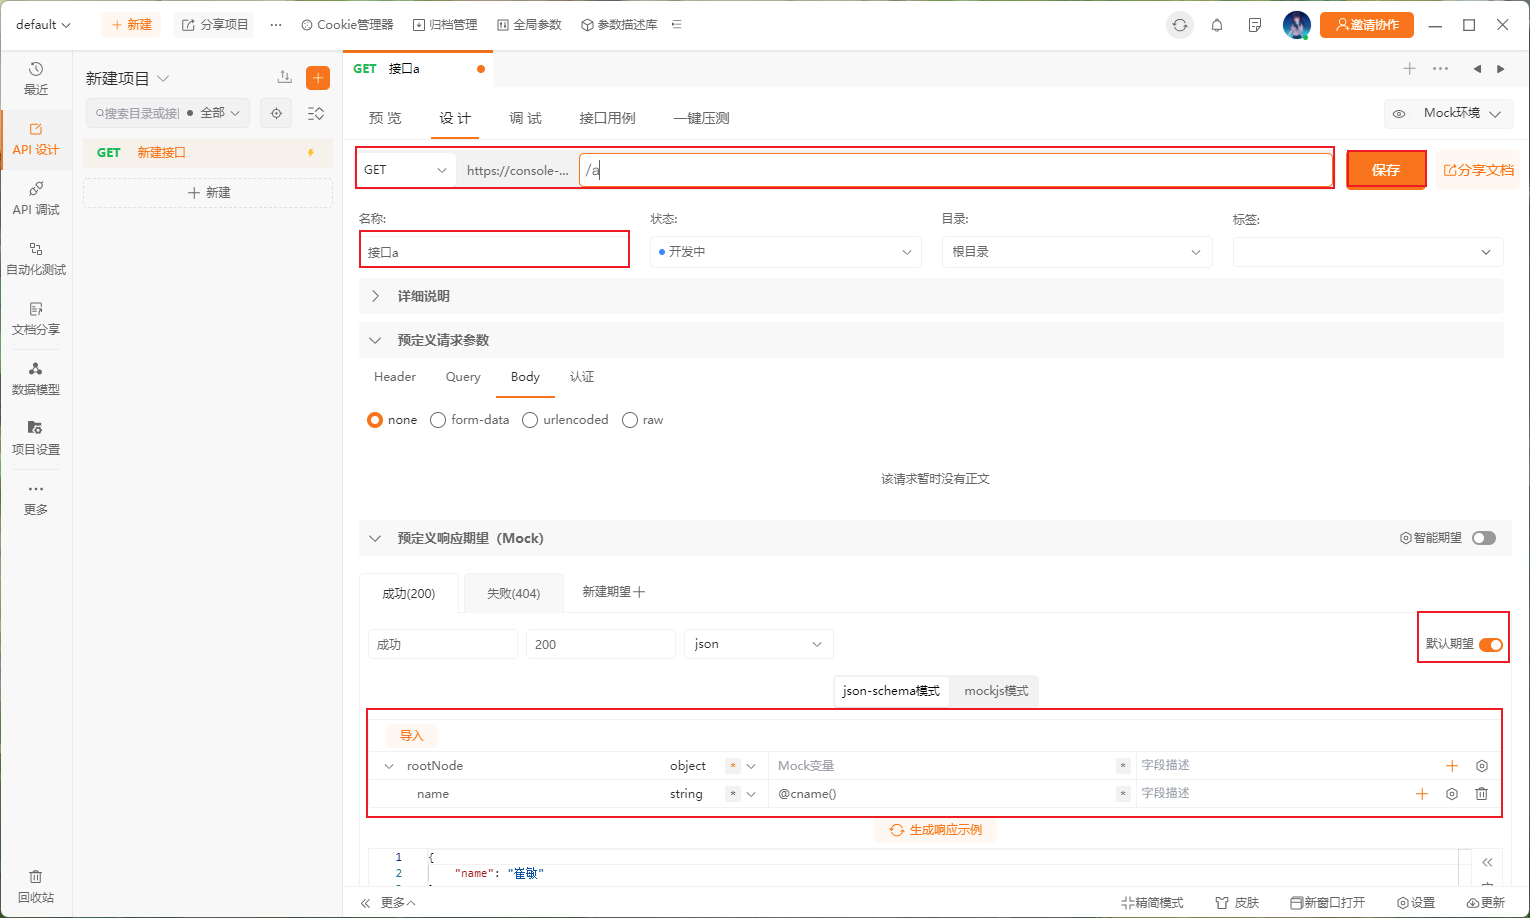Screen dimensions: 1530x918
Task: Open the GET request method dropdown
Action: 405,170
